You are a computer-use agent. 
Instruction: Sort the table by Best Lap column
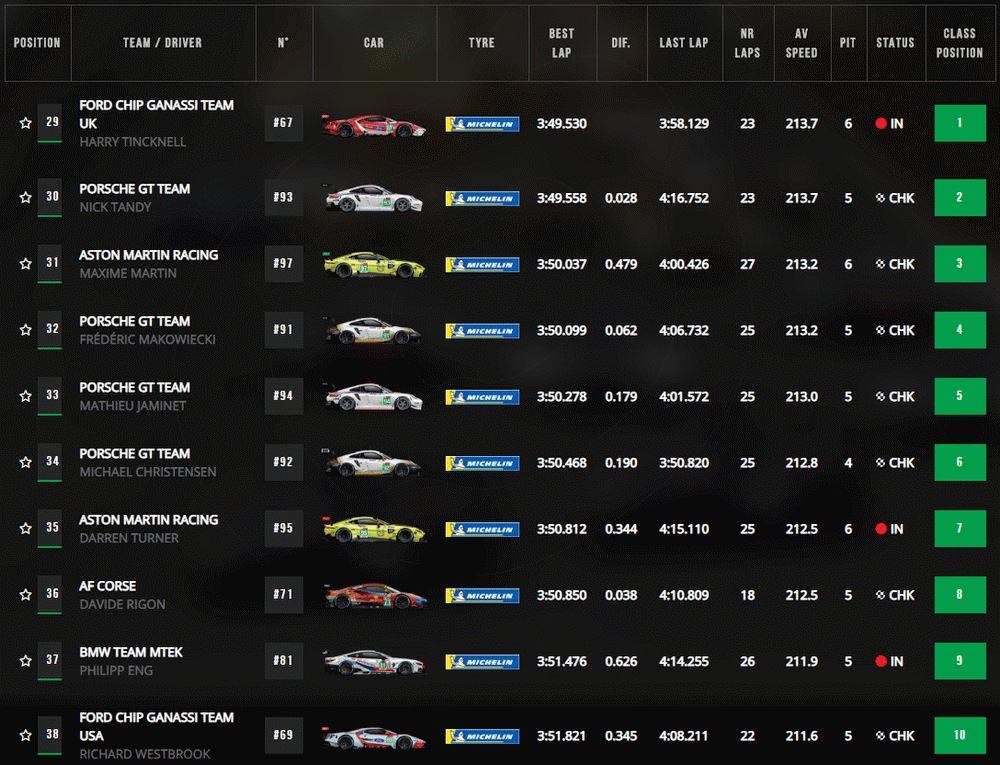pyautogui.click(x=561, y=43)
